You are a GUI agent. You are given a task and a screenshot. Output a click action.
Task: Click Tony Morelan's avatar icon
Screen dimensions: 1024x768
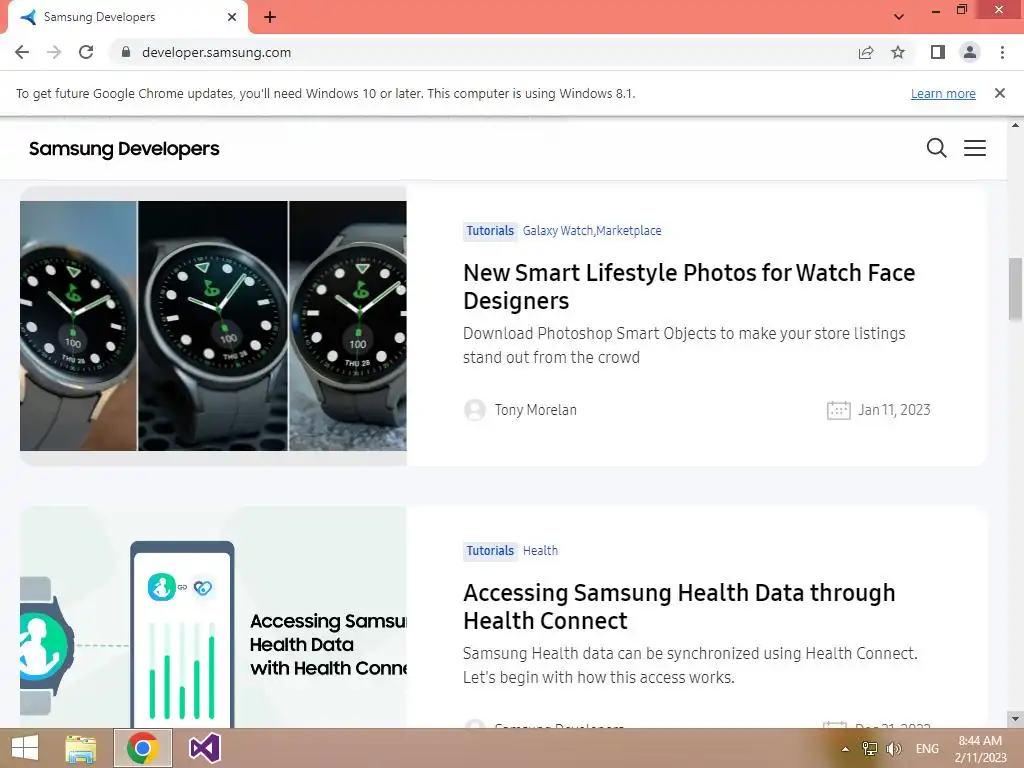pos(475,410)
